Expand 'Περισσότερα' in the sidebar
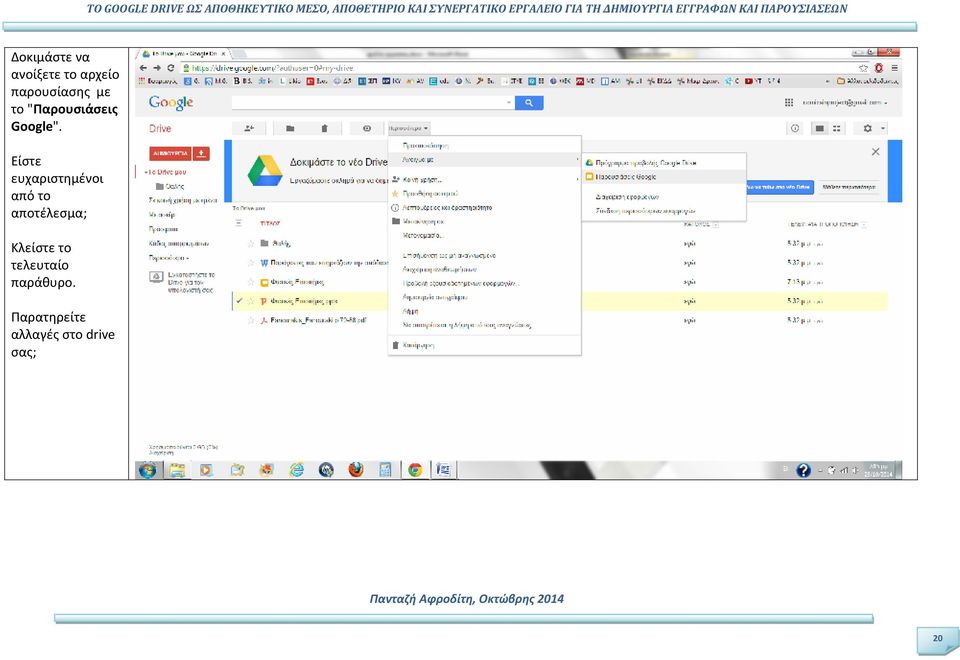 (168, 258)
